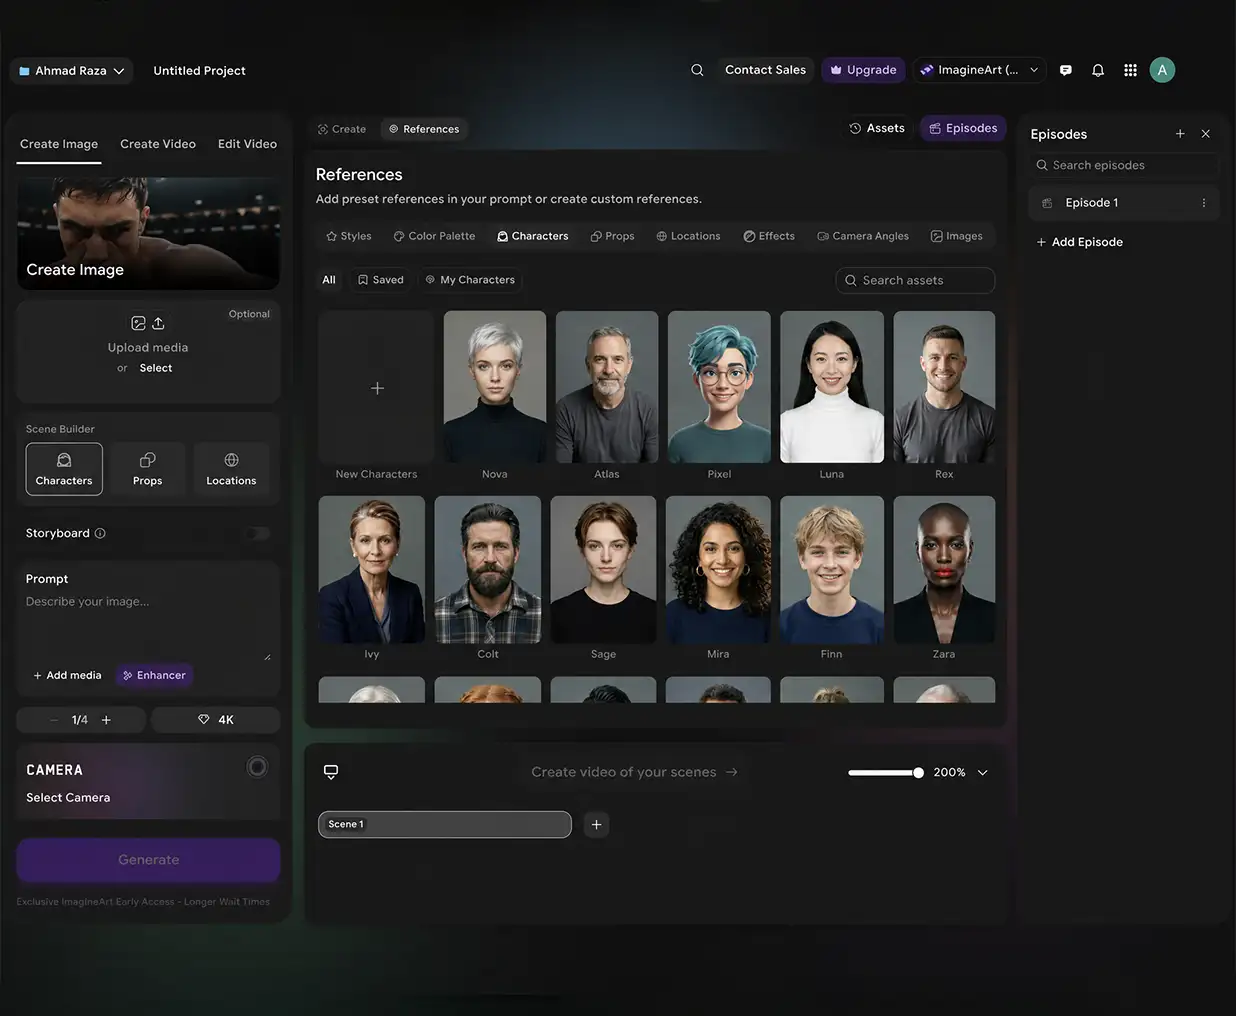Click the upload media icon
Image resolution: width=1236 pixels, height=1016 pixels.
pos(158,323)
